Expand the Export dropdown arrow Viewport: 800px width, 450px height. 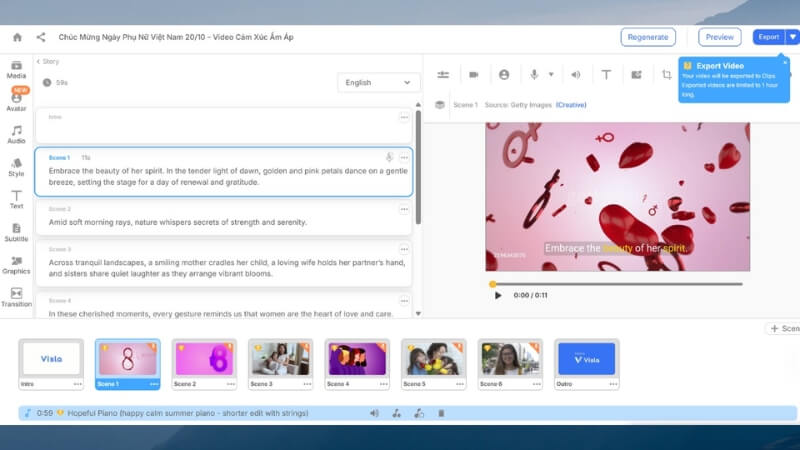coord(792,37)
